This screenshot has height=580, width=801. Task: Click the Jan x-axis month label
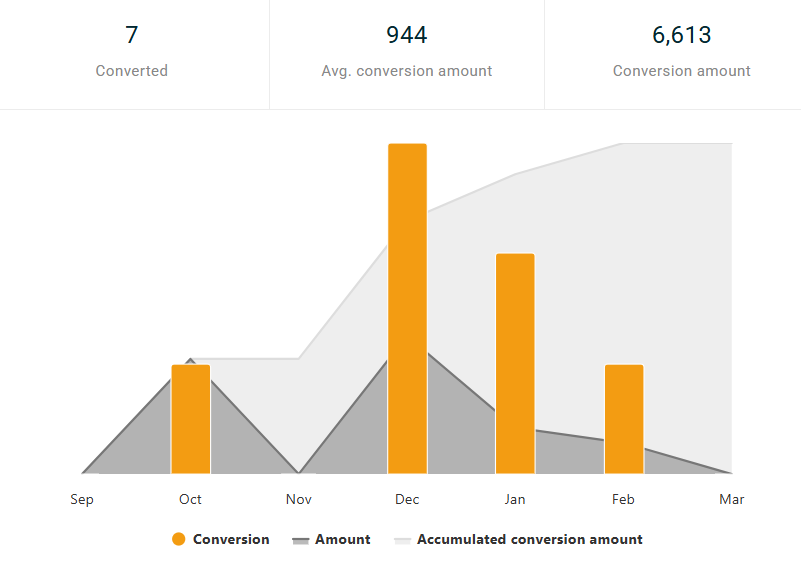point(515,499)
